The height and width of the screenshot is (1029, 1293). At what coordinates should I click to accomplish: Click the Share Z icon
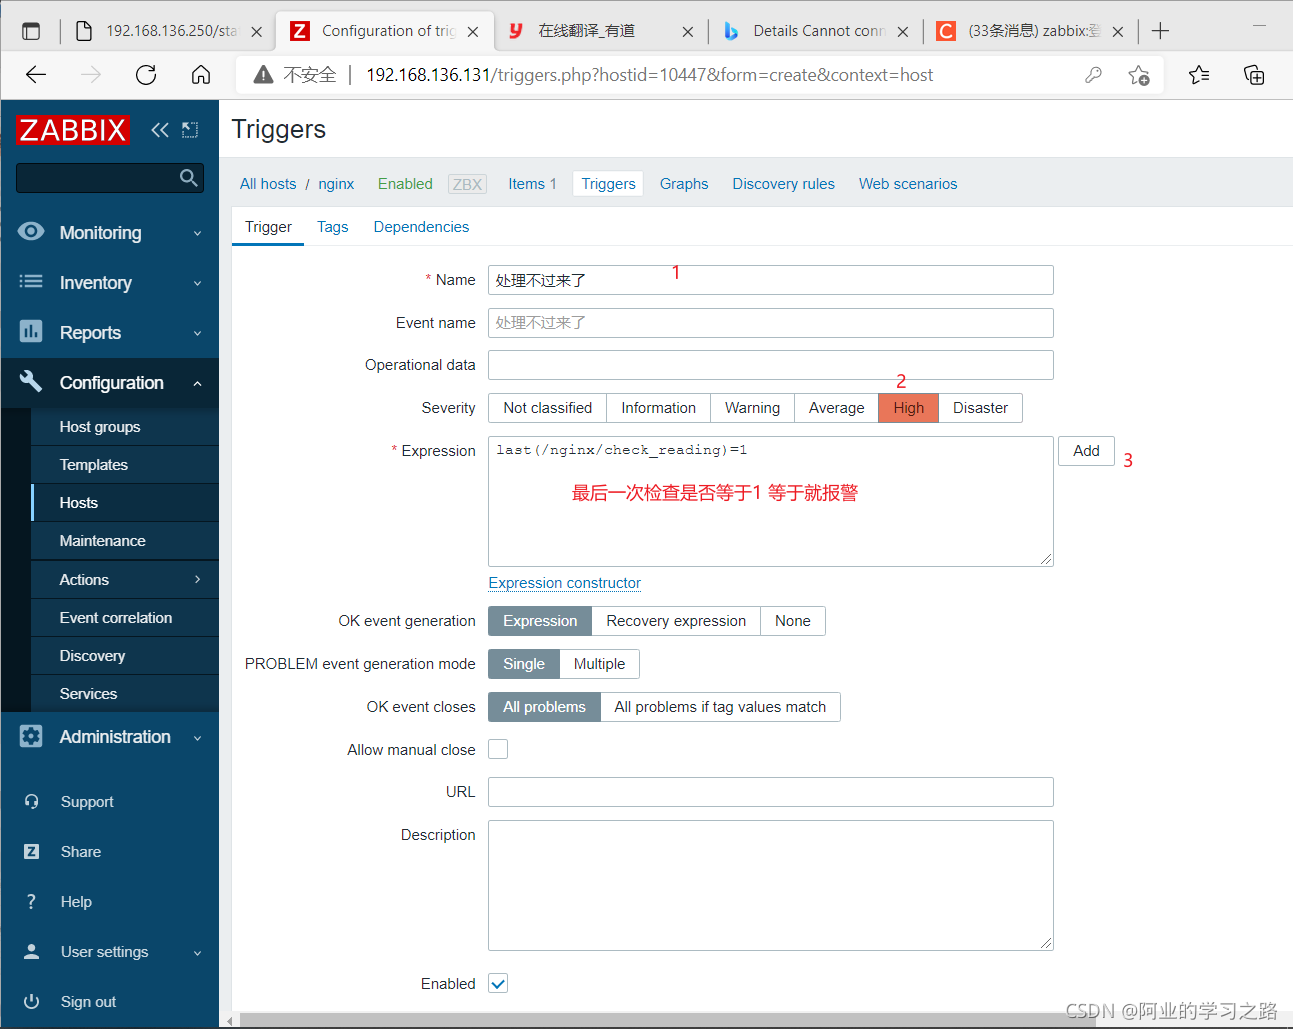pyautogui.click(x=31, y=852)
